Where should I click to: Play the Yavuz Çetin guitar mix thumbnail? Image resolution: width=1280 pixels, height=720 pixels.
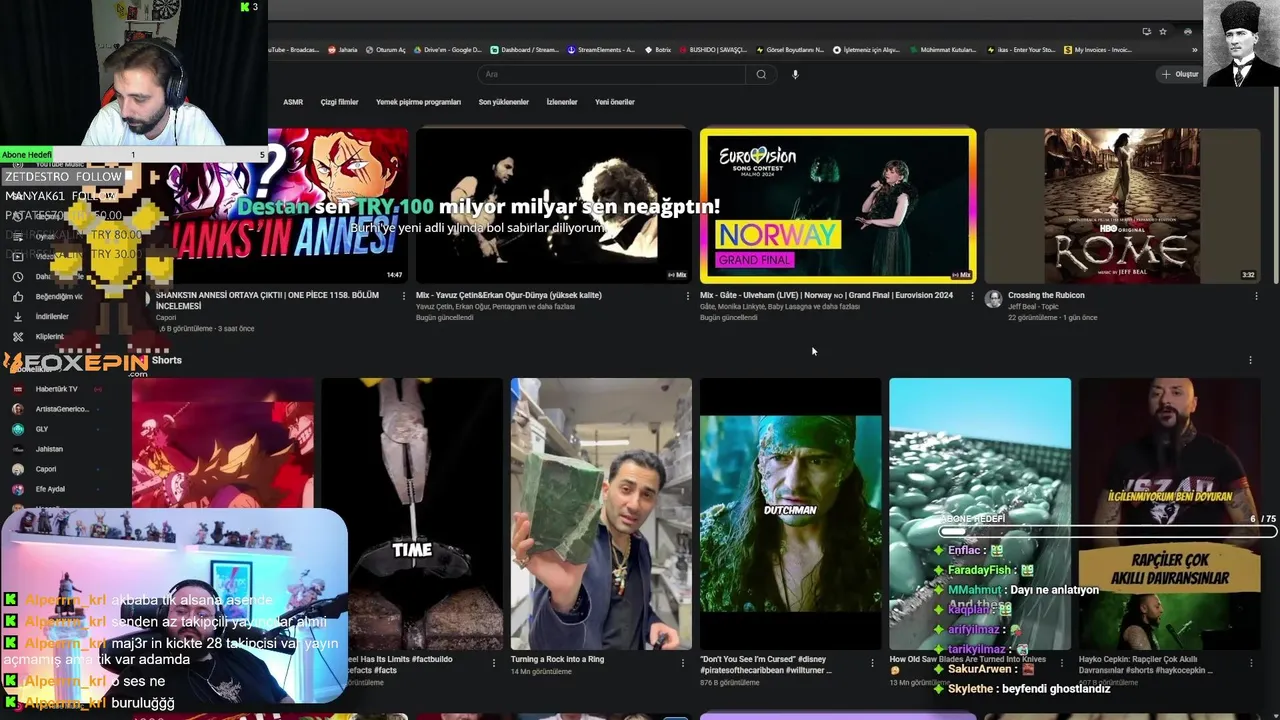coord(554,206)
